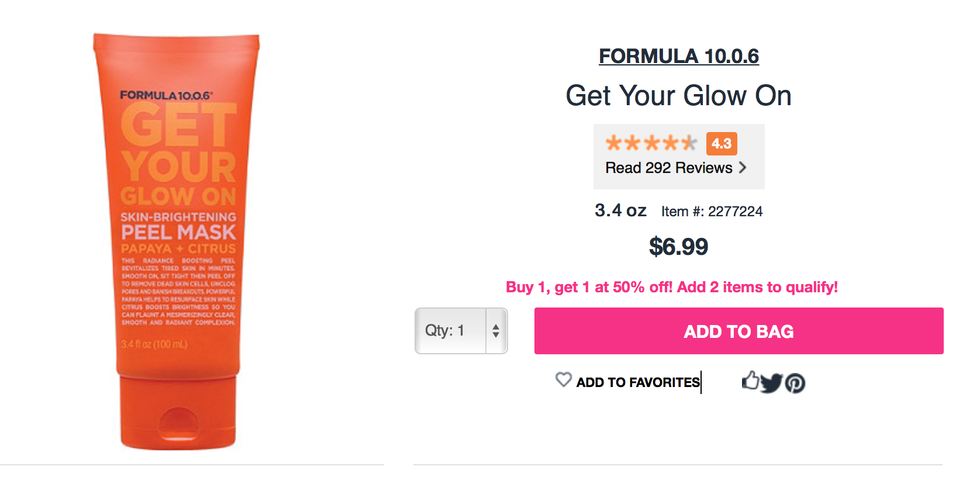The width and height of the screenshot is (980, 484).
Task: Open the FORMULA 10.0.6 brand link
Action: (678, 56)
